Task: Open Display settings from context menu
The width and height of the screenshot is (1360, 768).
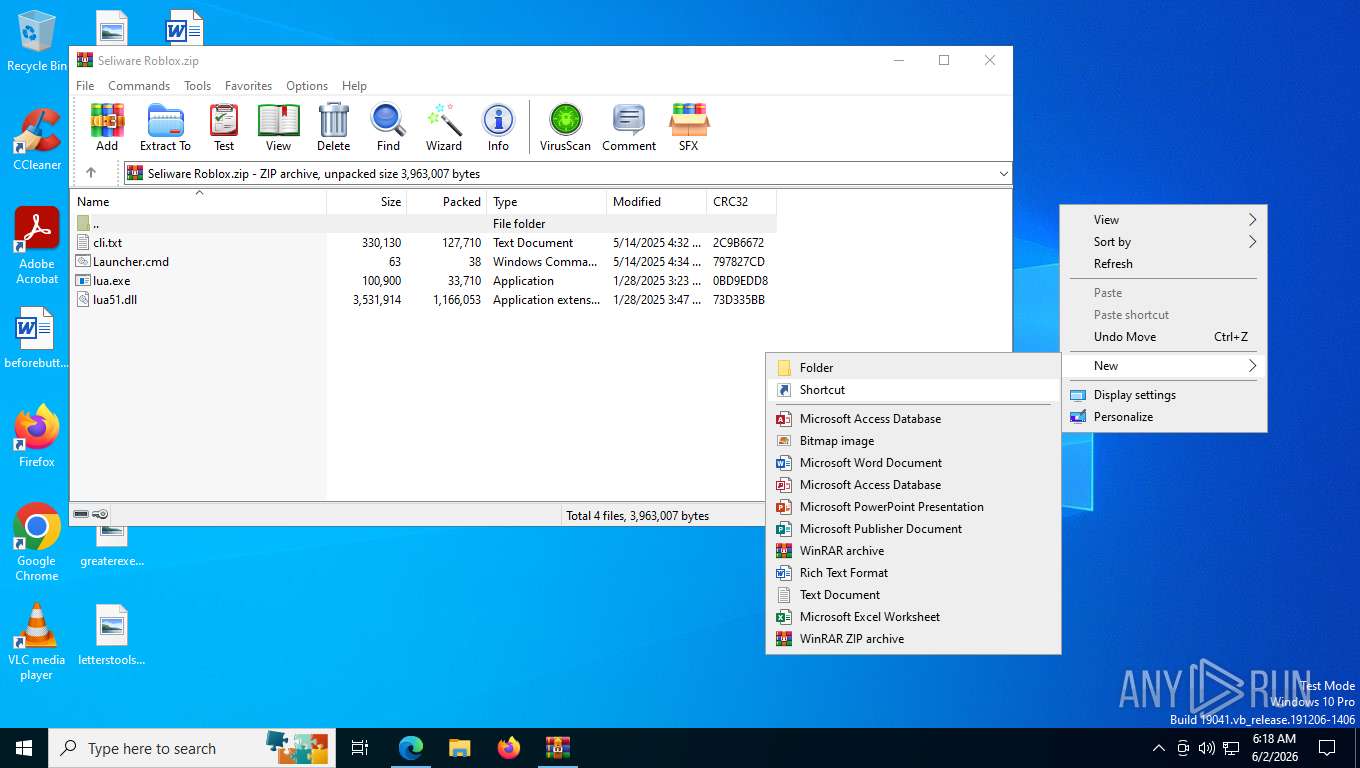Action: [1164, 395]
